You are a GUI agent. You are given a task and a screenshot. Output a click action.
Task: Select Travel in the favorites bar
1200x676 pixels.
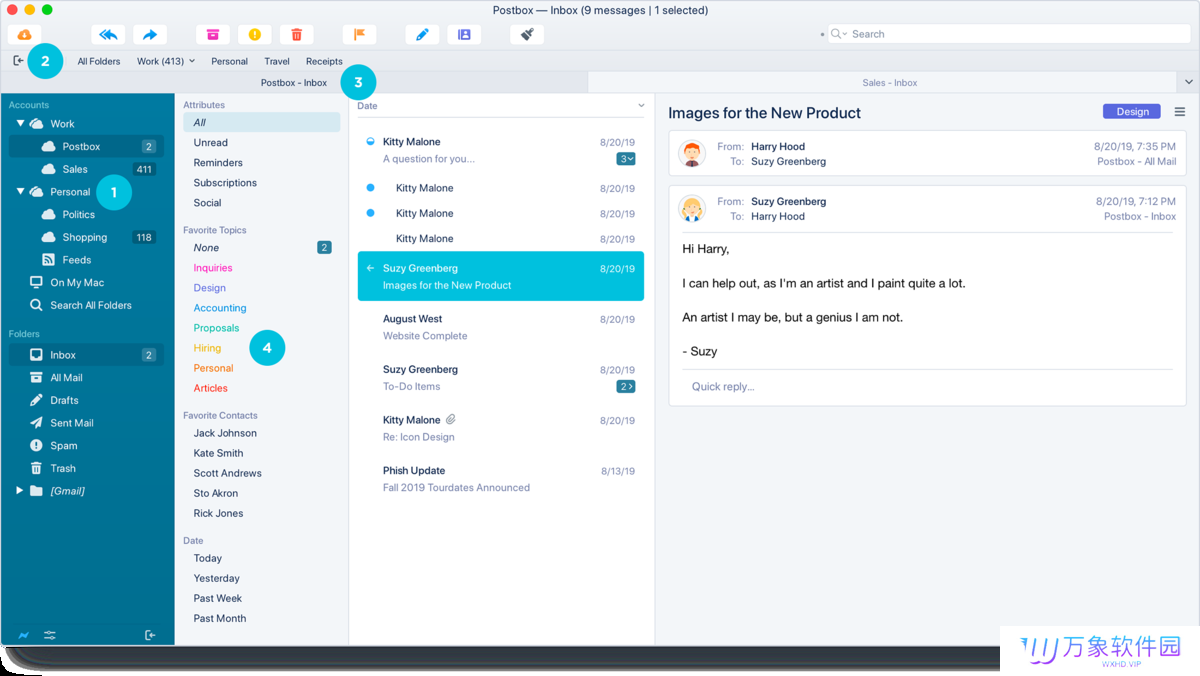pos(277,61)
